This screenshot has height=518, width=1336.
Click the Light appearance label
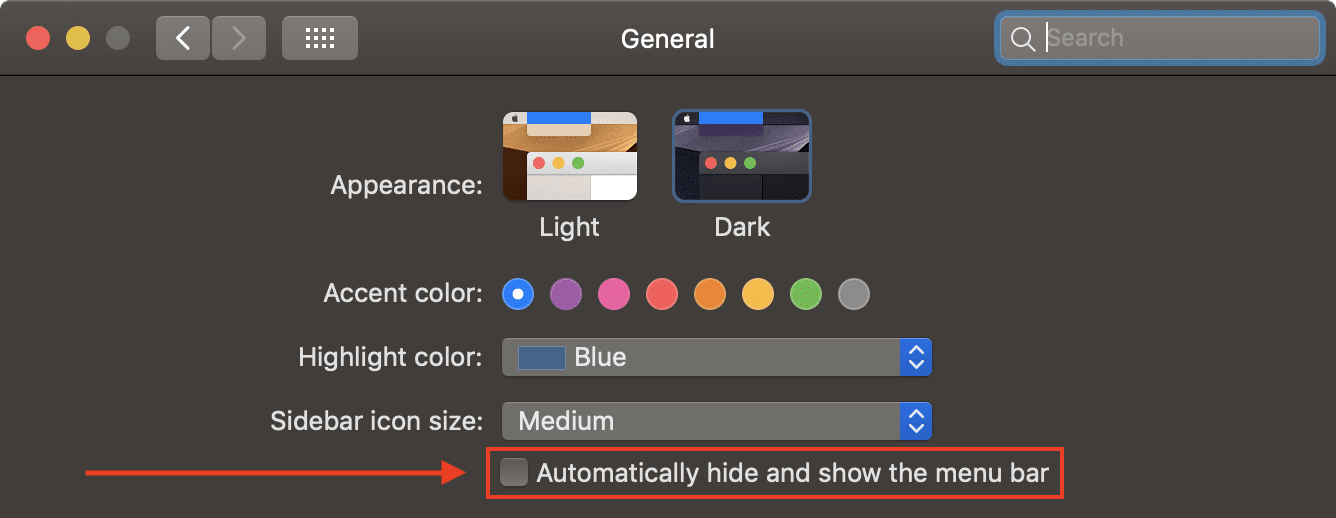coord(570,227)
